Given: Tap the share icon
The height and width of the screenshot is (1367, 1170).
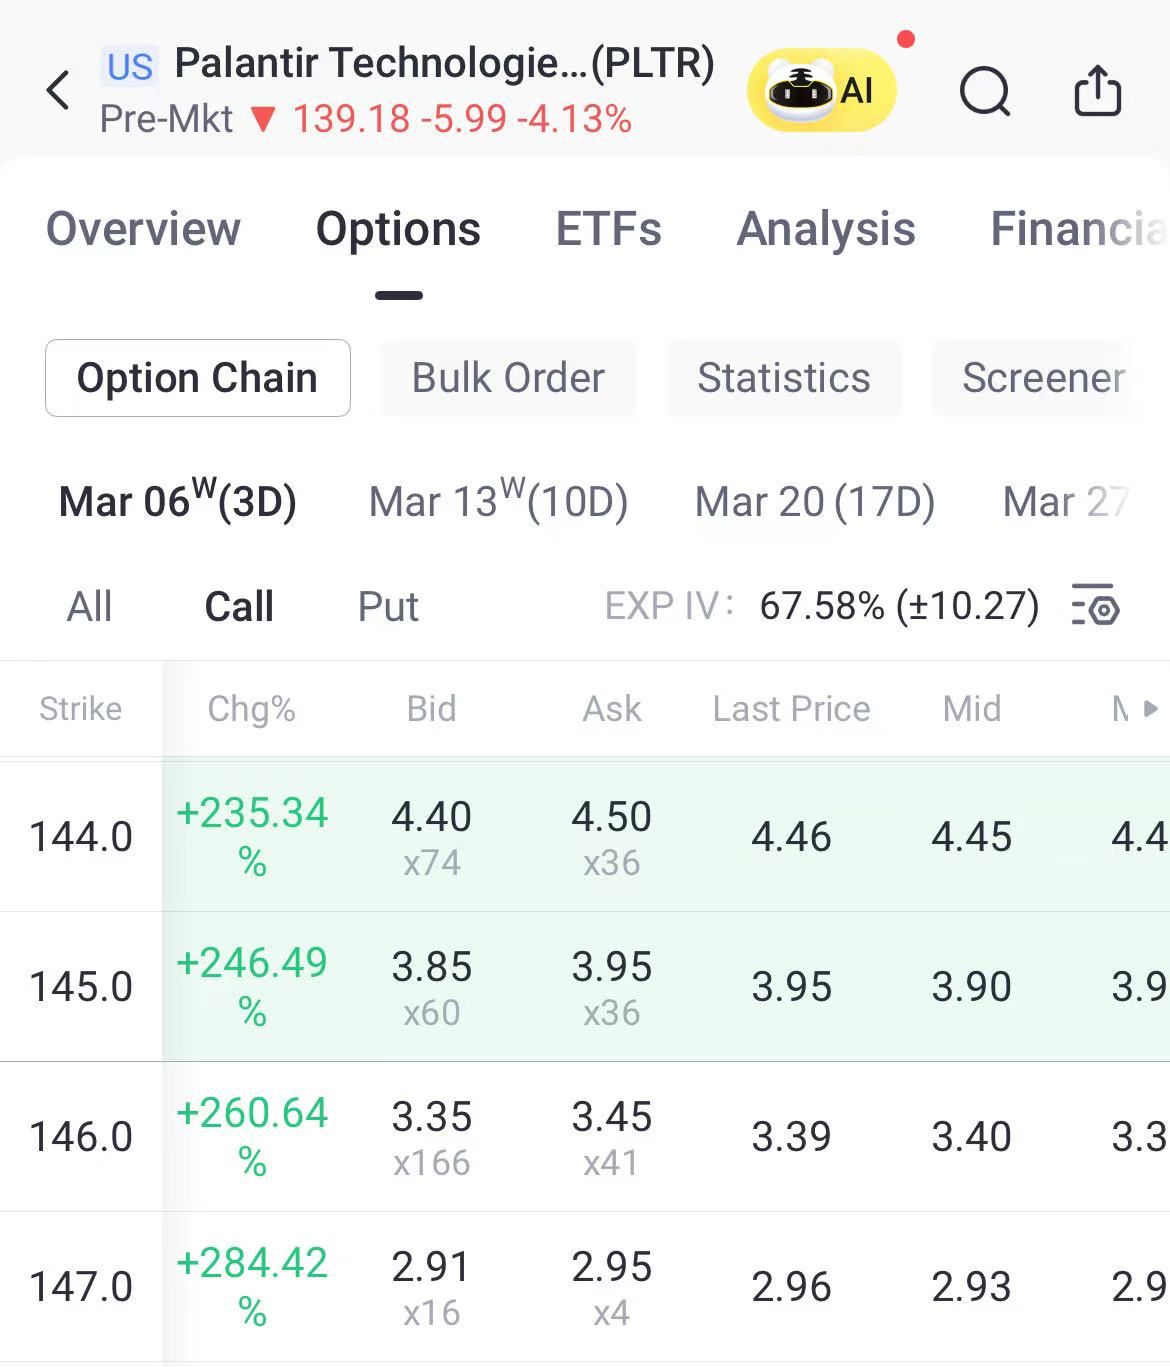Looking at the screenshot, I should (1097, 91).
